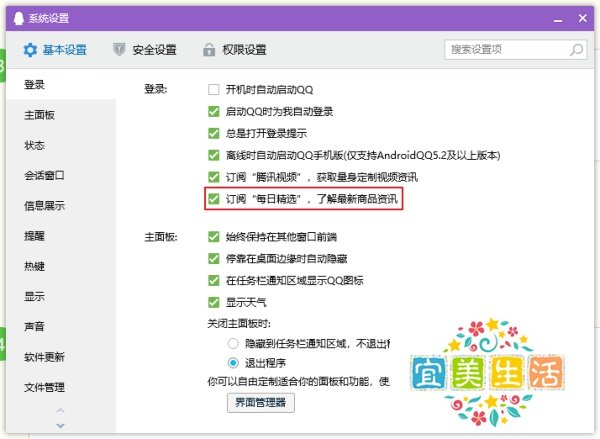Select 退出程序 radio option
The height and width of the screenshot is (439, 600).
tap(233, 362)
